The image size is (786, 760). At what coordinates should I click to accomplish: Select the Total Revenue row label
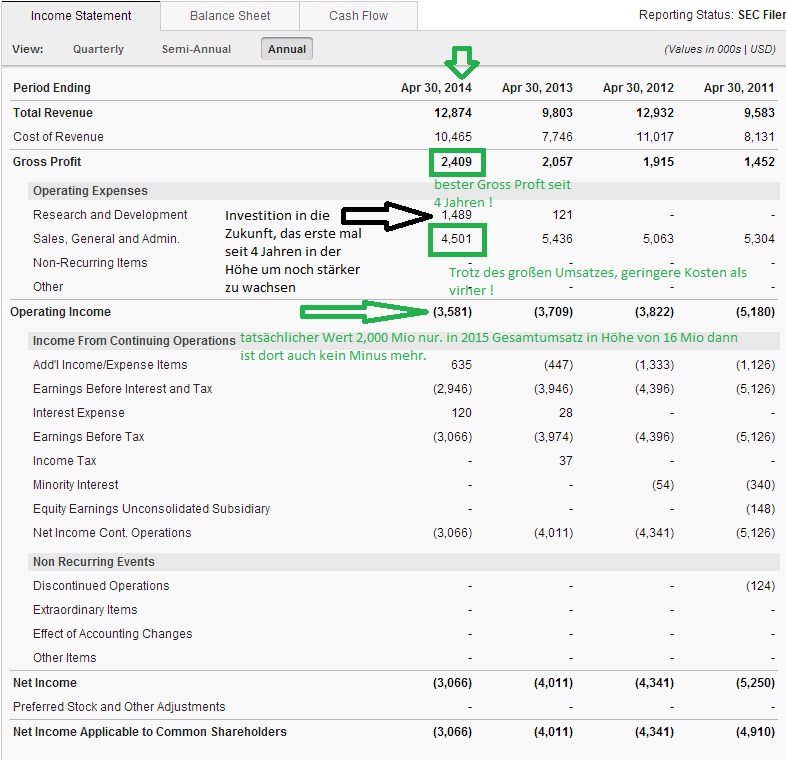(53, 113)
